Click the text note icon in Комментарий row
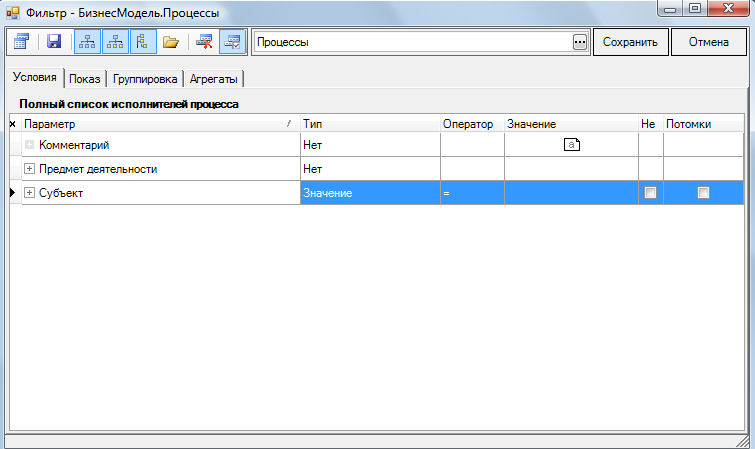This screenshot has height=449, width=755. click(572, 145)
